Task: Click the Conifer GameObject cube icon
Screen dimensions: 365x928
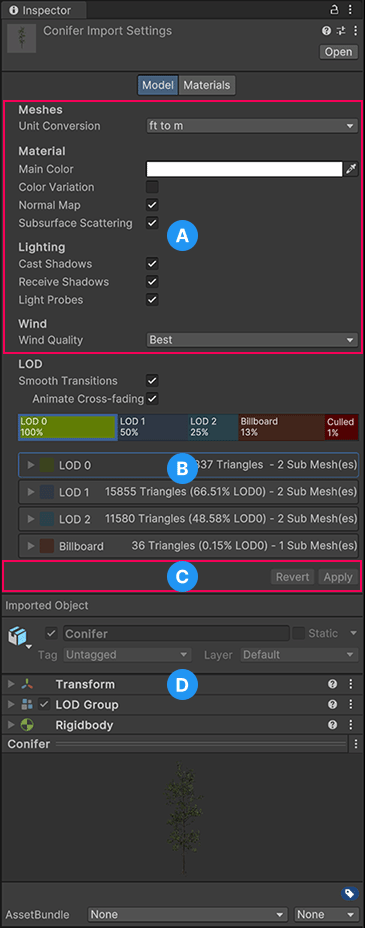Action: click(x=17, y=637)
